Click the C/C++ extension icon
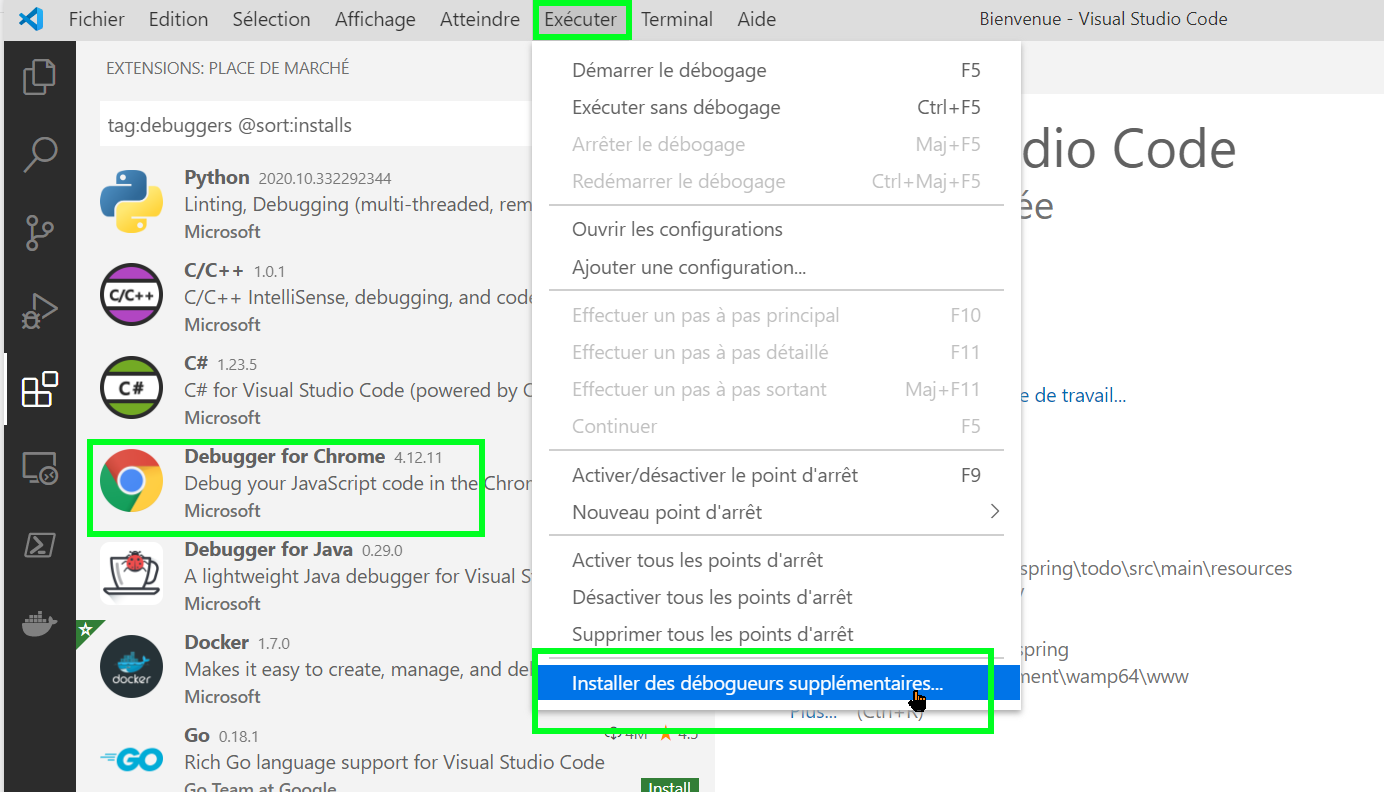 131,296
